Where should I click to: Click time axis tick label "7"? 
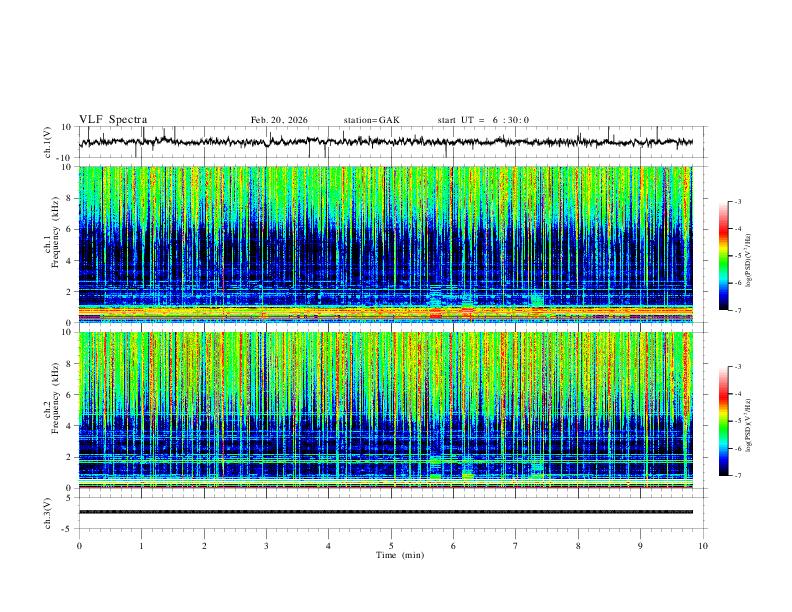[516, 546]
